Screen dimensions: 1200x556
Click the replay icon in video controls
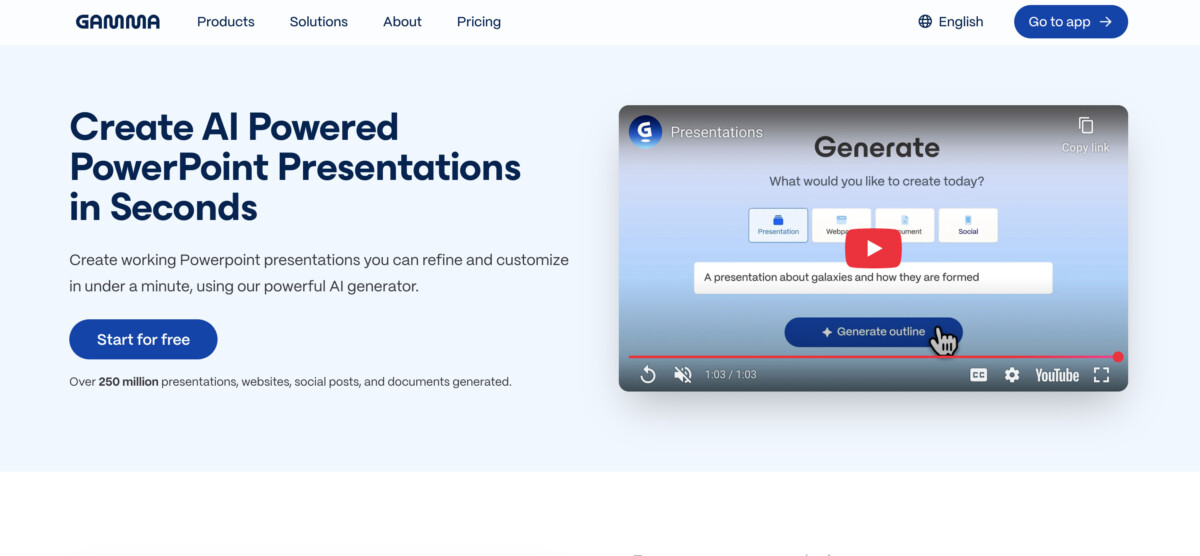(648, 375)
